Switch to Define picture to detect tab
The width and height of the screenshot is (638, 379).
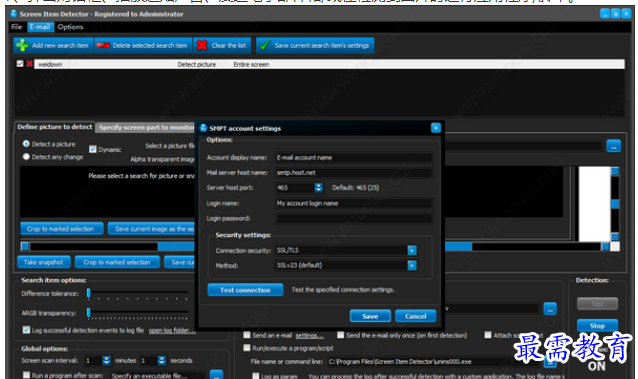(55, 127)
